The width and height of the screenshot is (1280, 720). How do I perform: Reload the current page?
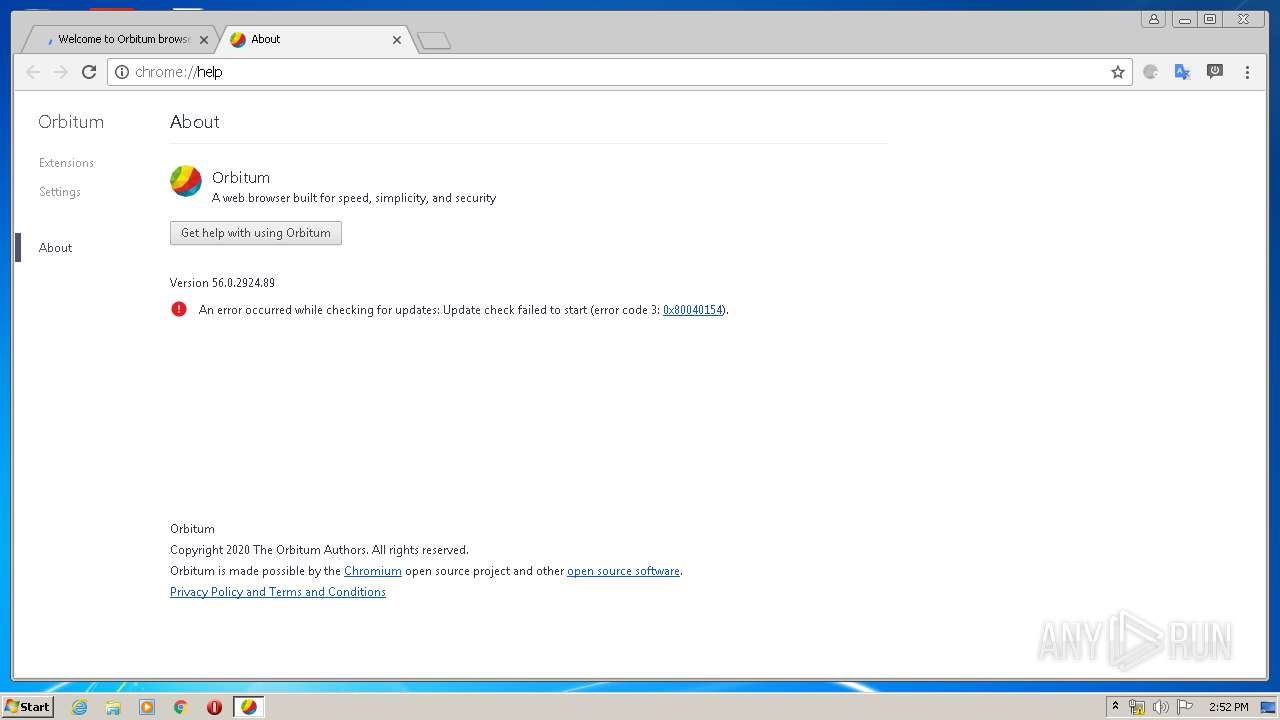(x=89, y=72)
